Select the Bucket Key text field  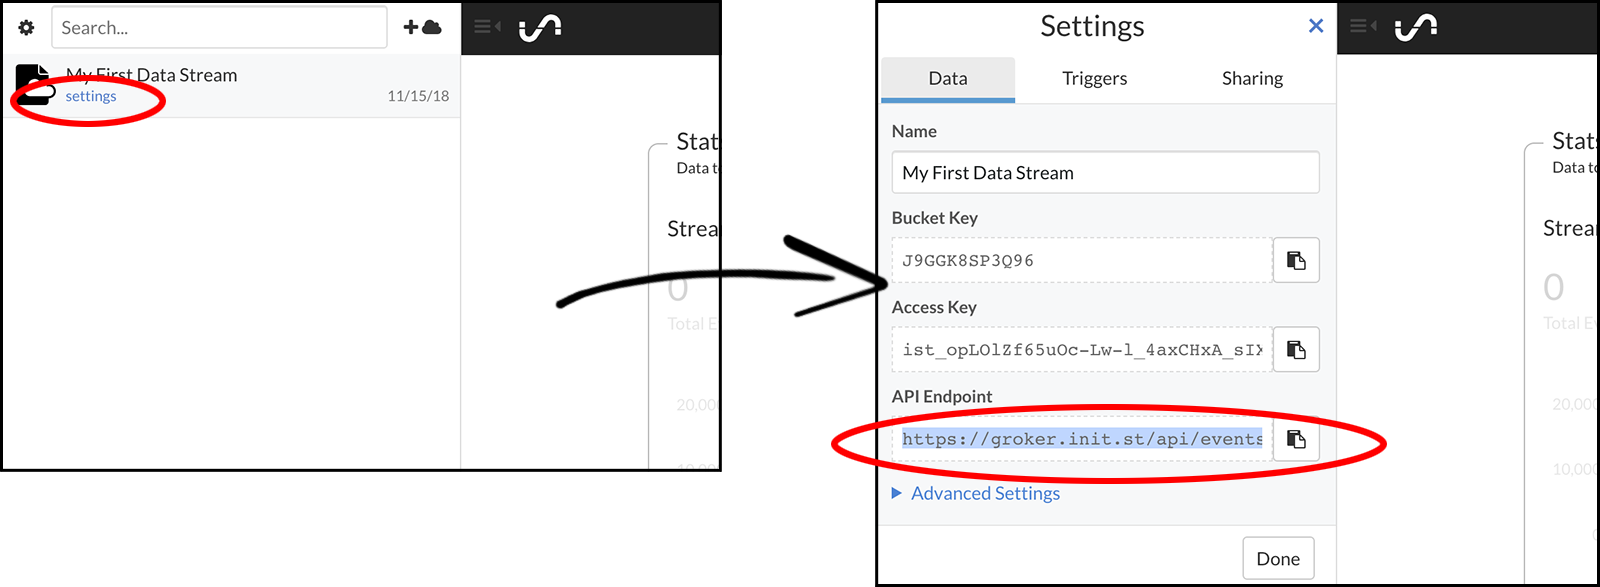pyautogui.click(x=1081, y=261)
